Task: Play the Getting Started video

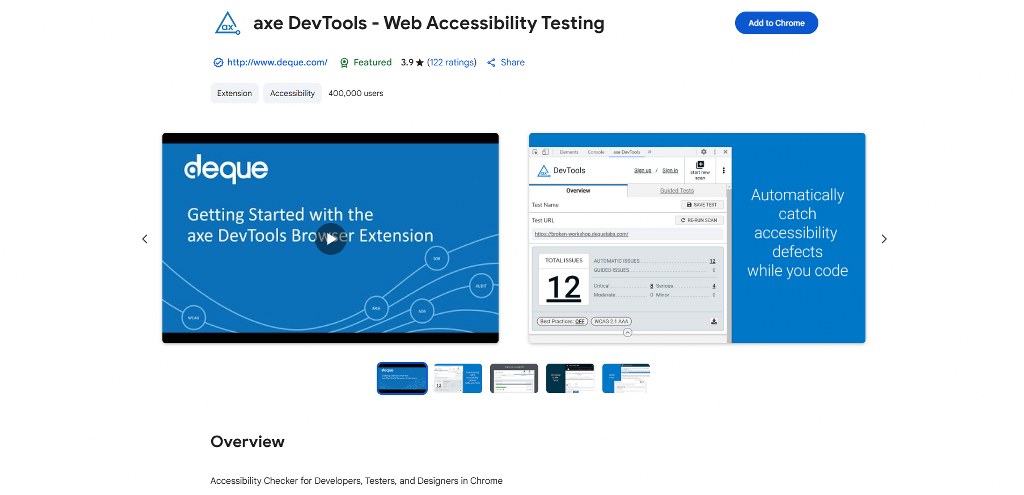Action: click(330, 239)
